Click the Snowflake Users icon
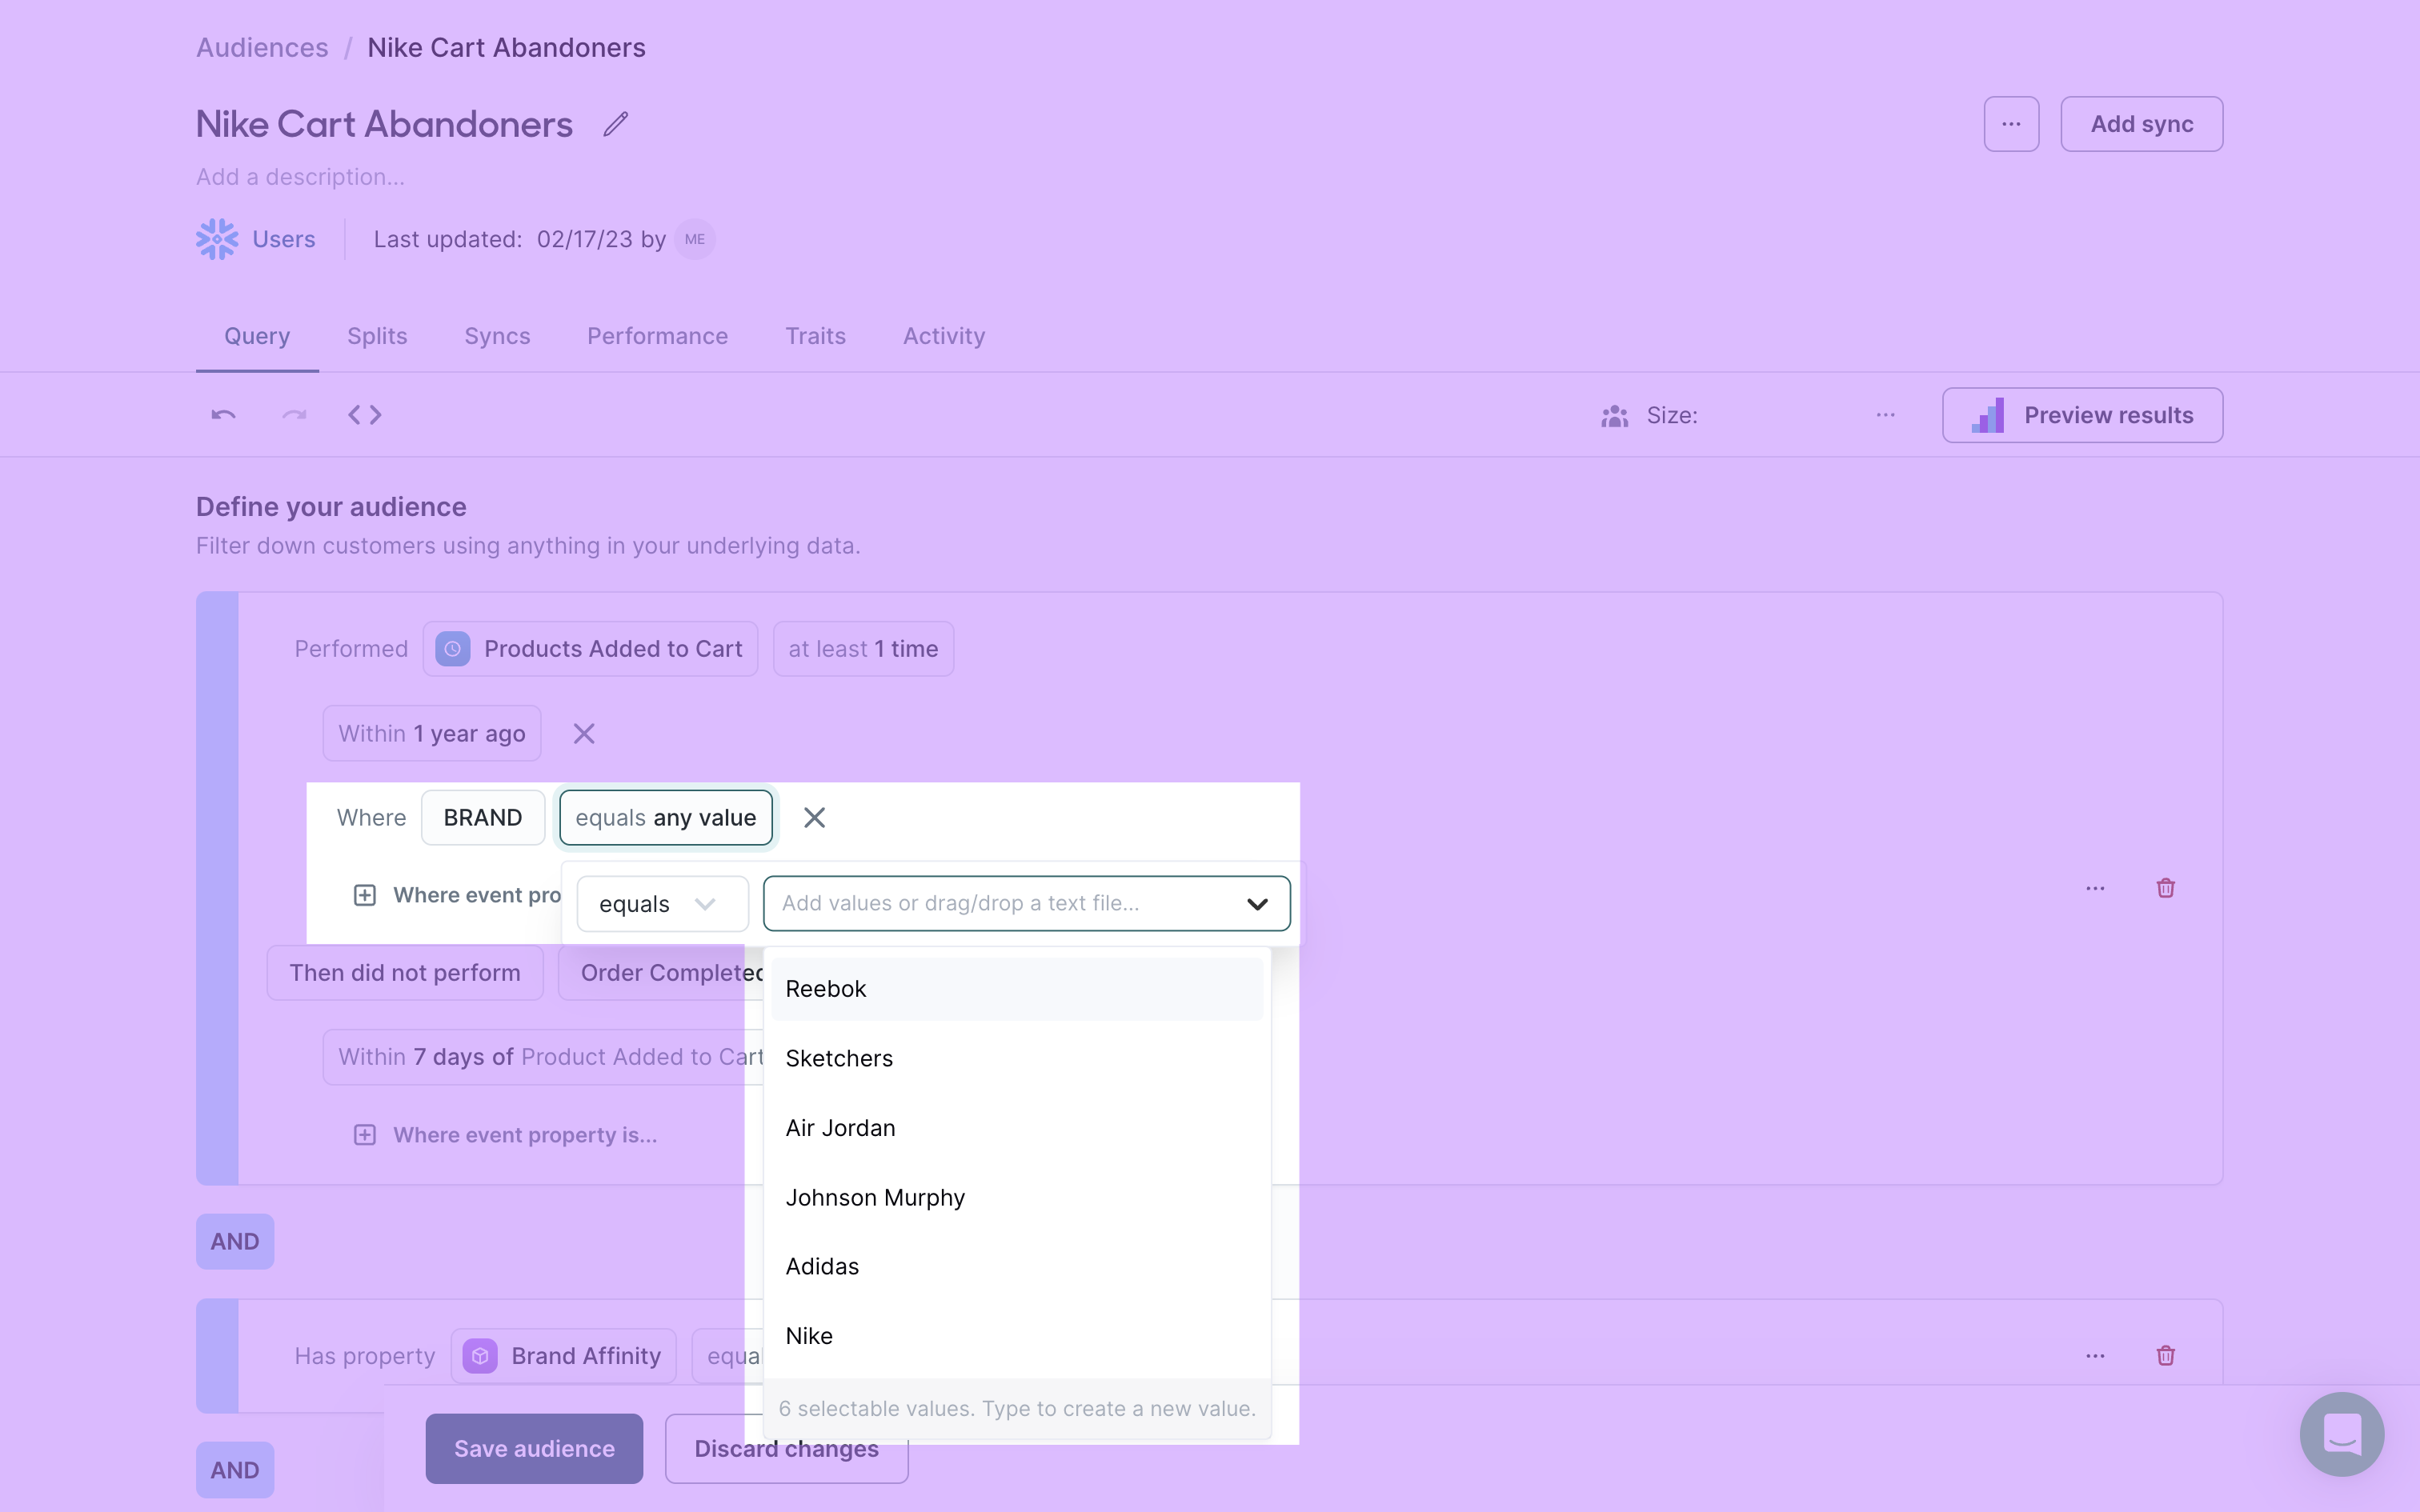Image resolution: width=2420 pixels, height=1512 pixels. click(214, 238)
